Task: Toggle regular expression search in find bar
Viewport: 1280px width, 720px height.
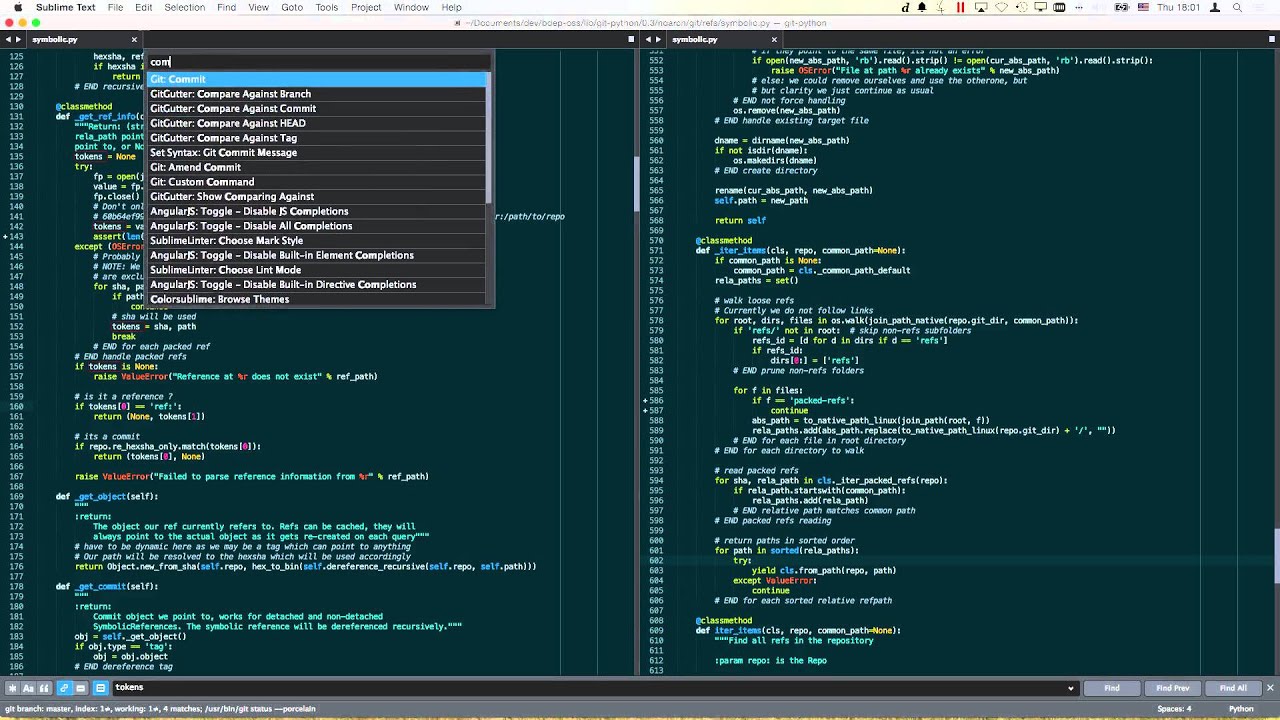Action: pos(13,688)
